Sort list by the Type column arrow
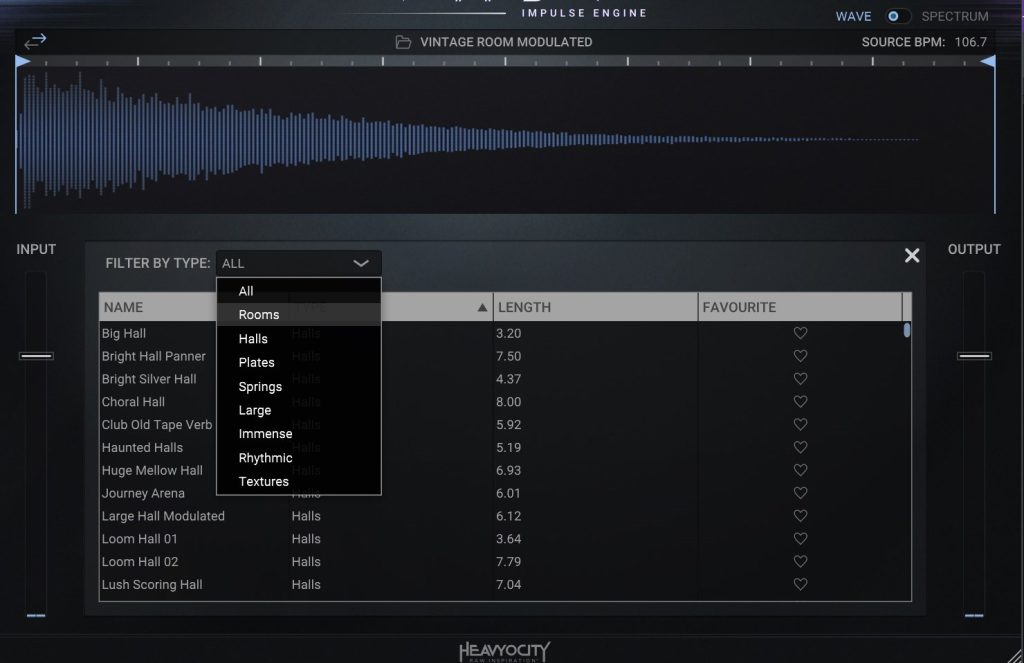This screenshot has width=1024, height=663. tap(483, 308)
